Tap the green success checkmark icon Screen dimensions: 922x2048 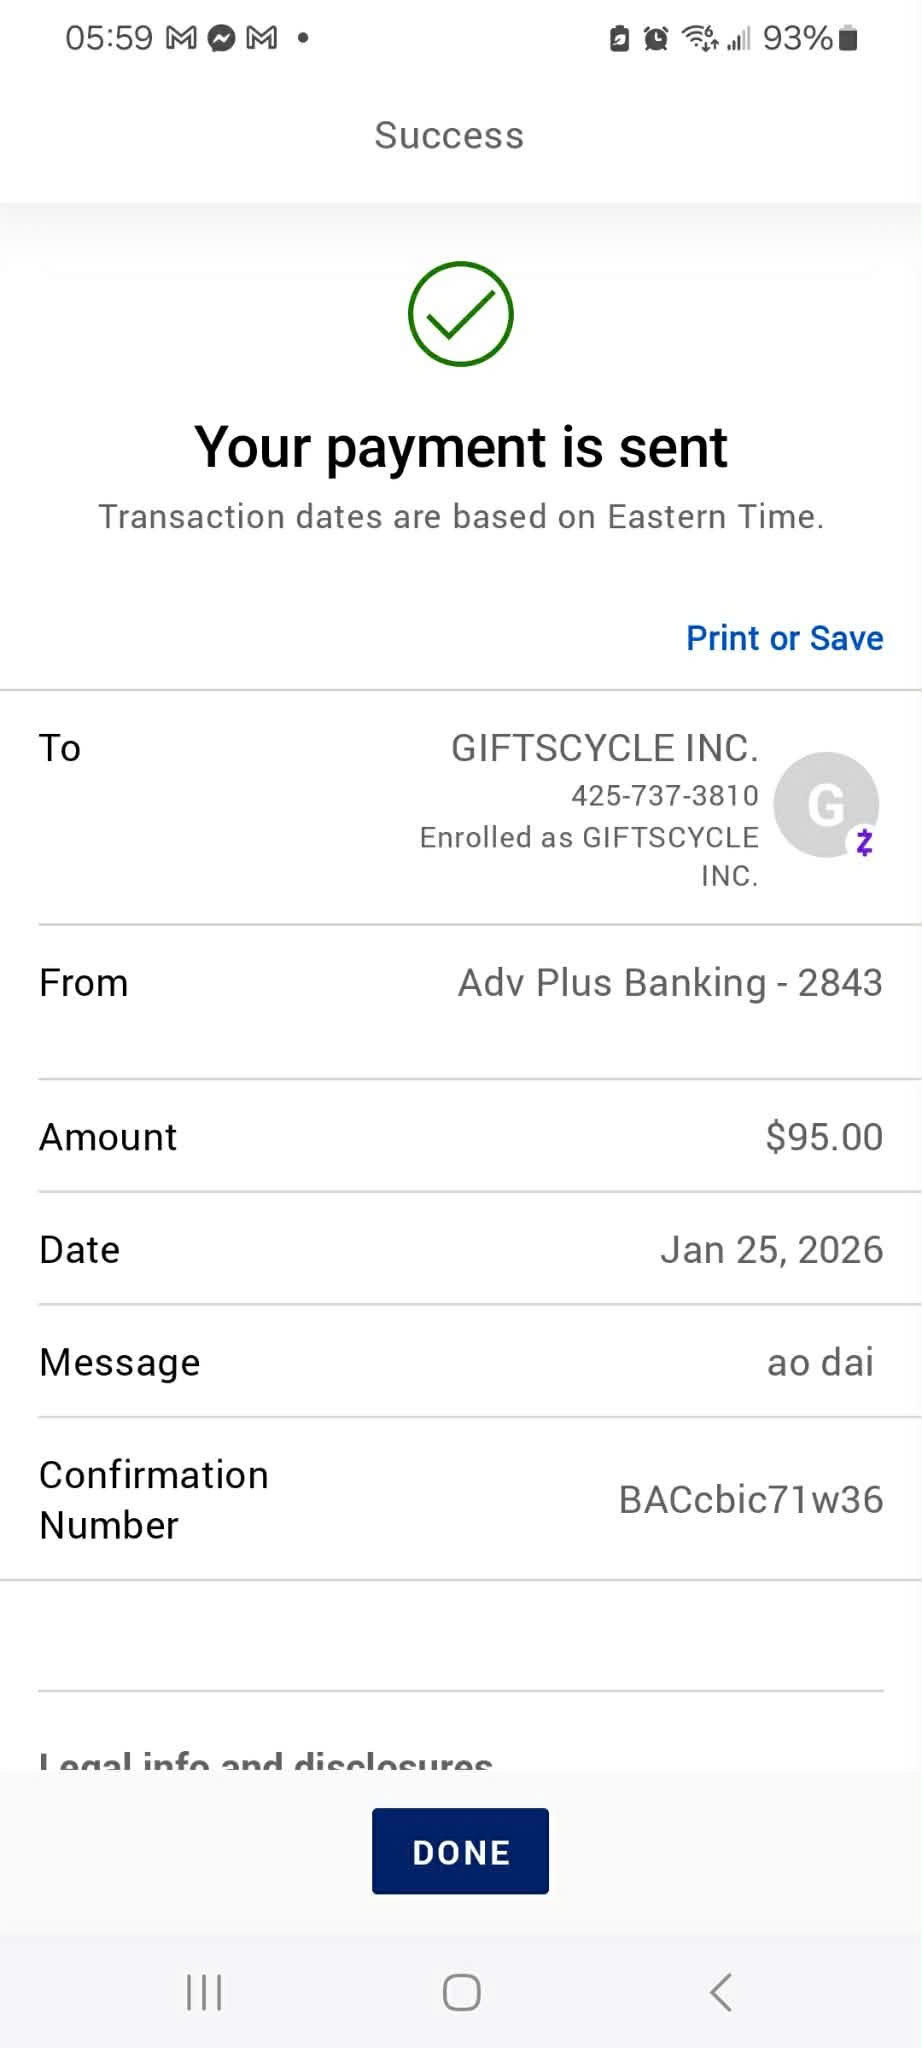pyautogui.click(x=461, y=314)
